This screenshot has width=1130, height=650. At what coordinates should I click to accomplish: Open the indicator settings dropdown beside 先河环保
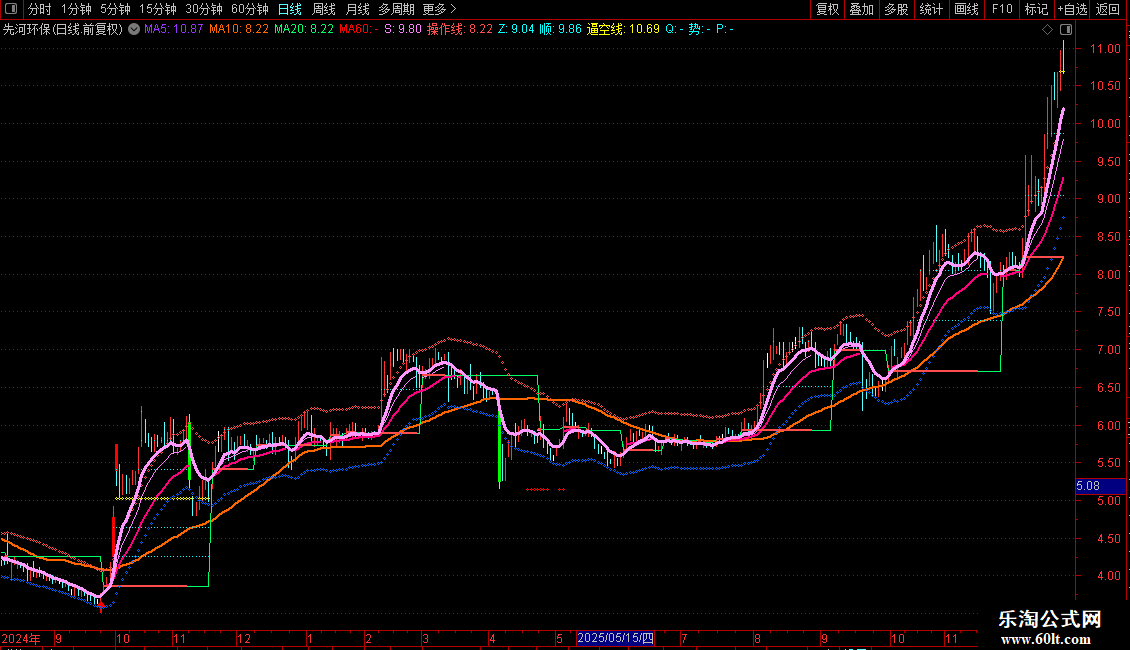click(134, 30)
